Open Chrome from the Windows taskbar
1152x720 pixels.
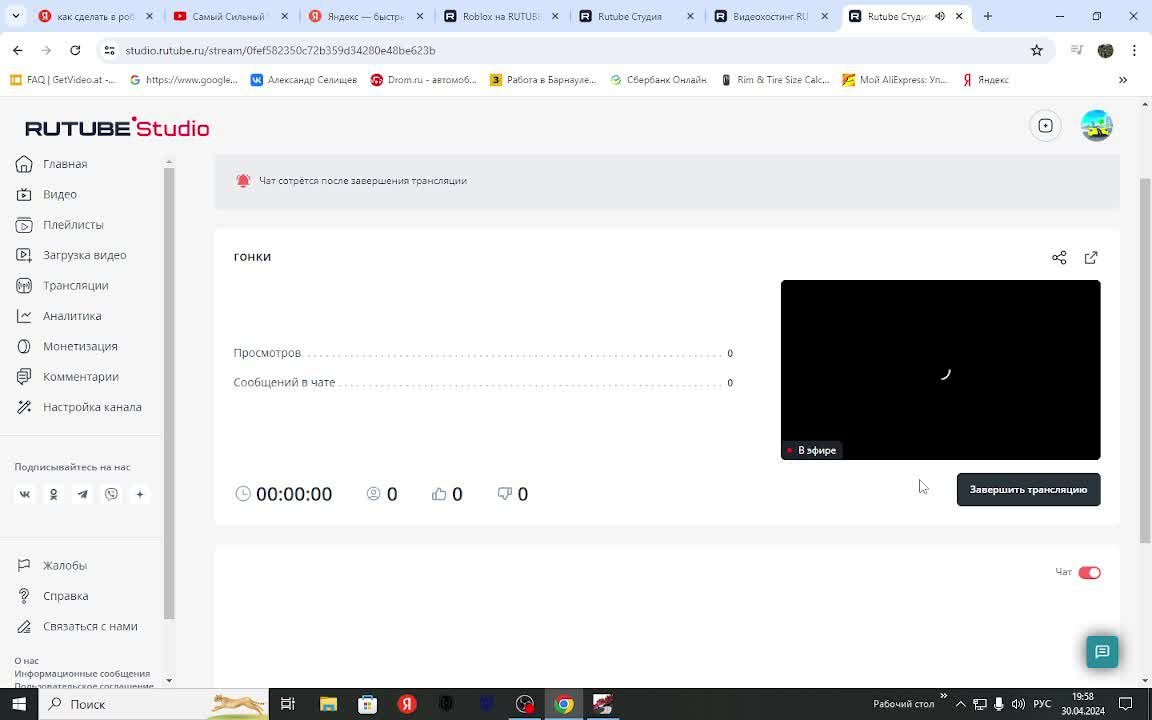pos(564,704)
